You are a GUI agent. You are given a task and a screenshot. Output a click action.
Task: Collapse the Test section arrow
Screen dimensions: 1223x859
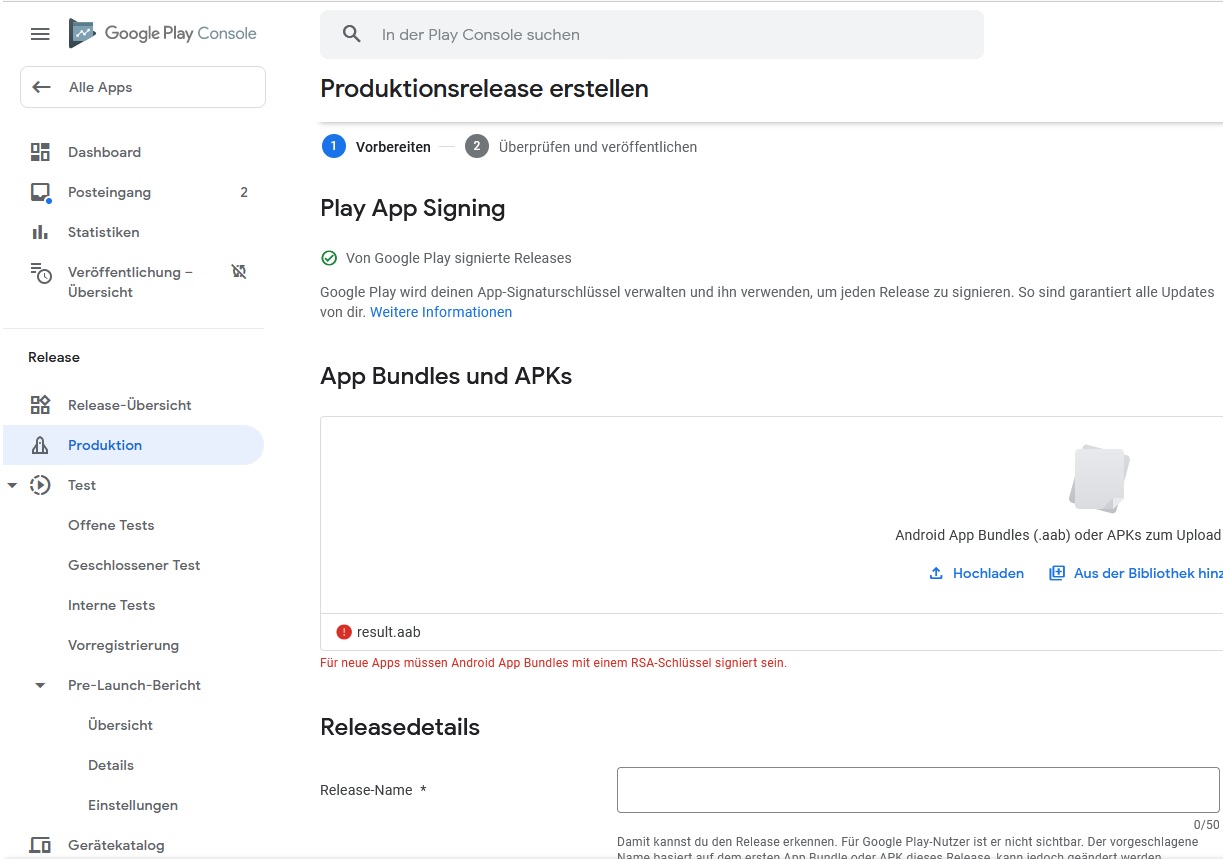click(12, 485)
